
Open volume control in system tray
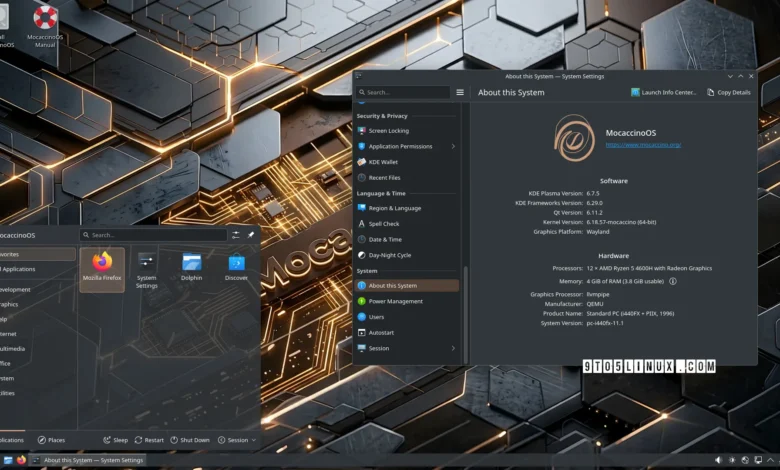[718, 460]
